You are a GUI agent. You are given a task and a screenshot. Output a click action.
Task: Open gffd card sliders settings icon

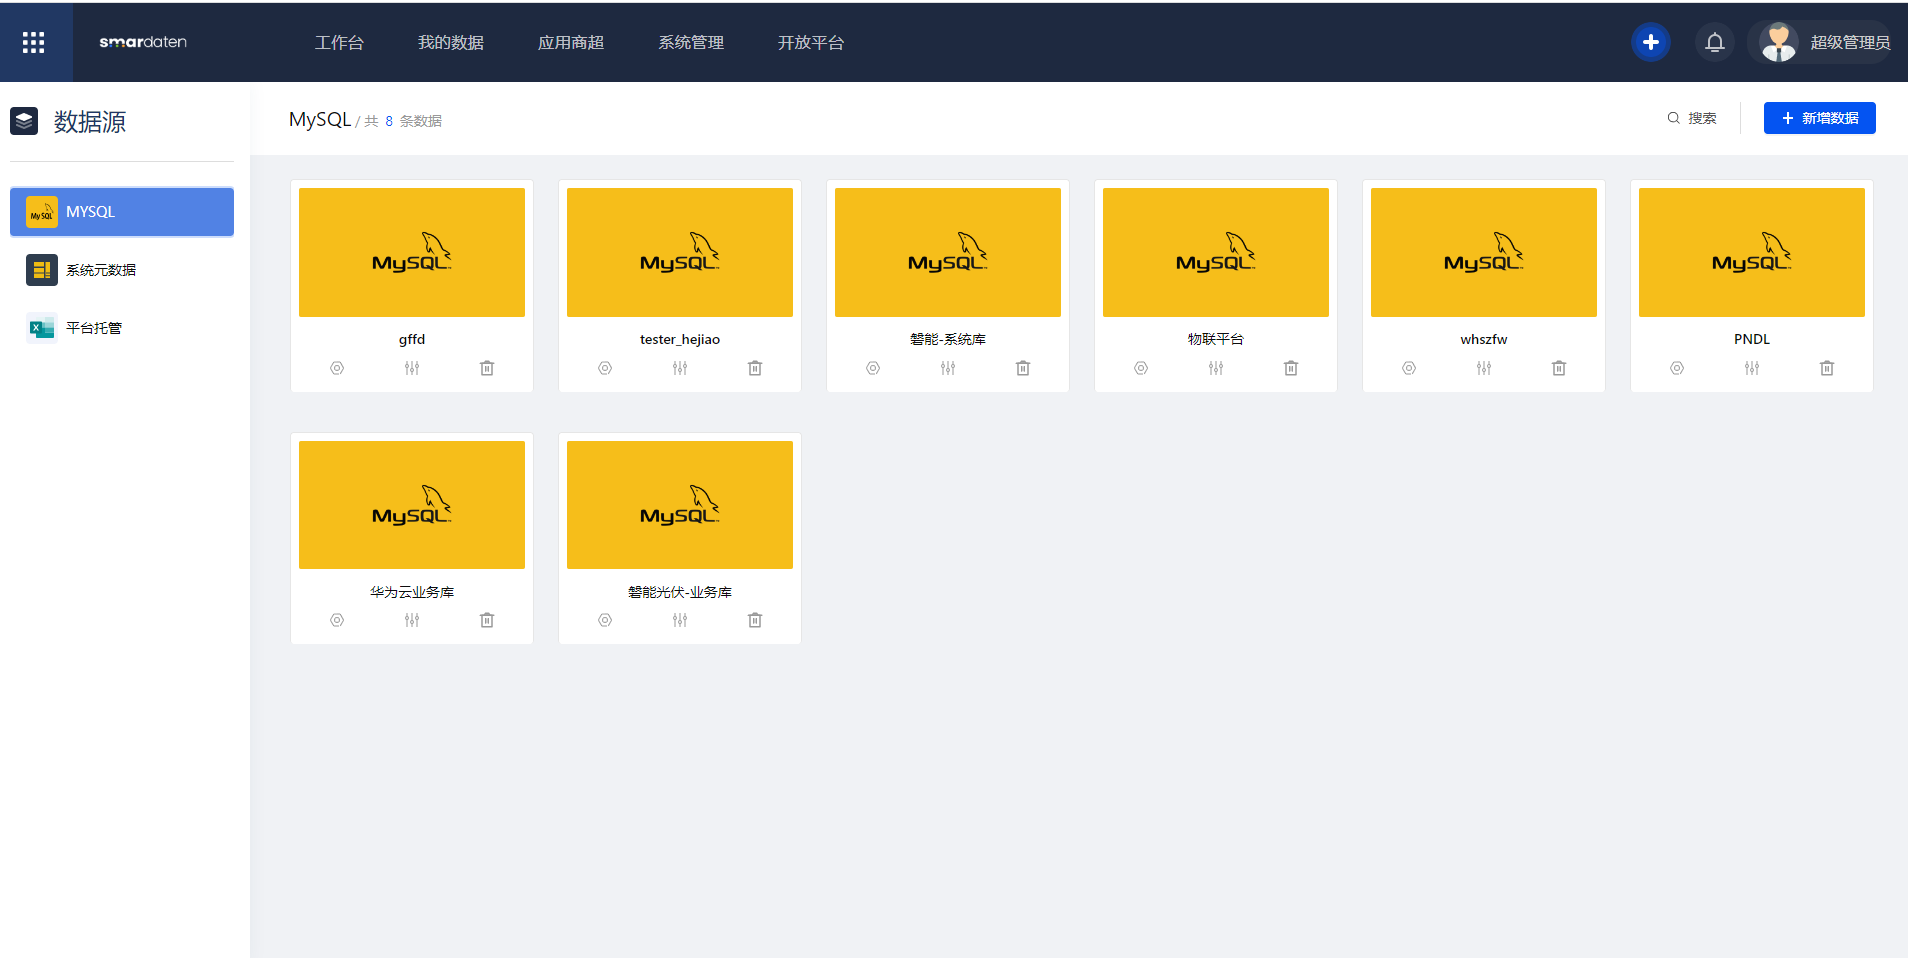[412, 368]
